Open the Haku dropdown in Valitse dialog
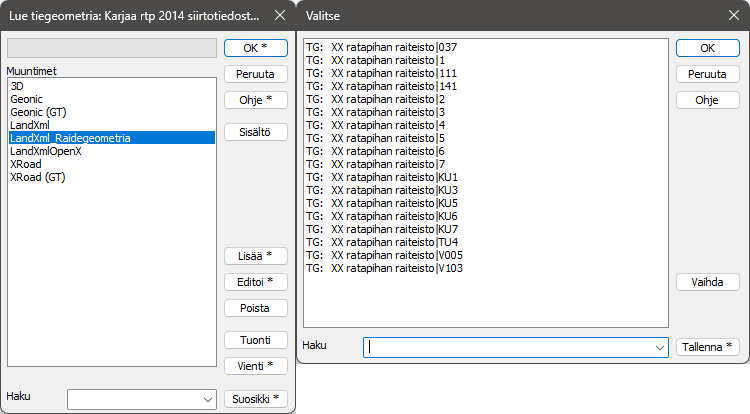The image size is (750, 414). pyautogui.click(x=660, y=347)
